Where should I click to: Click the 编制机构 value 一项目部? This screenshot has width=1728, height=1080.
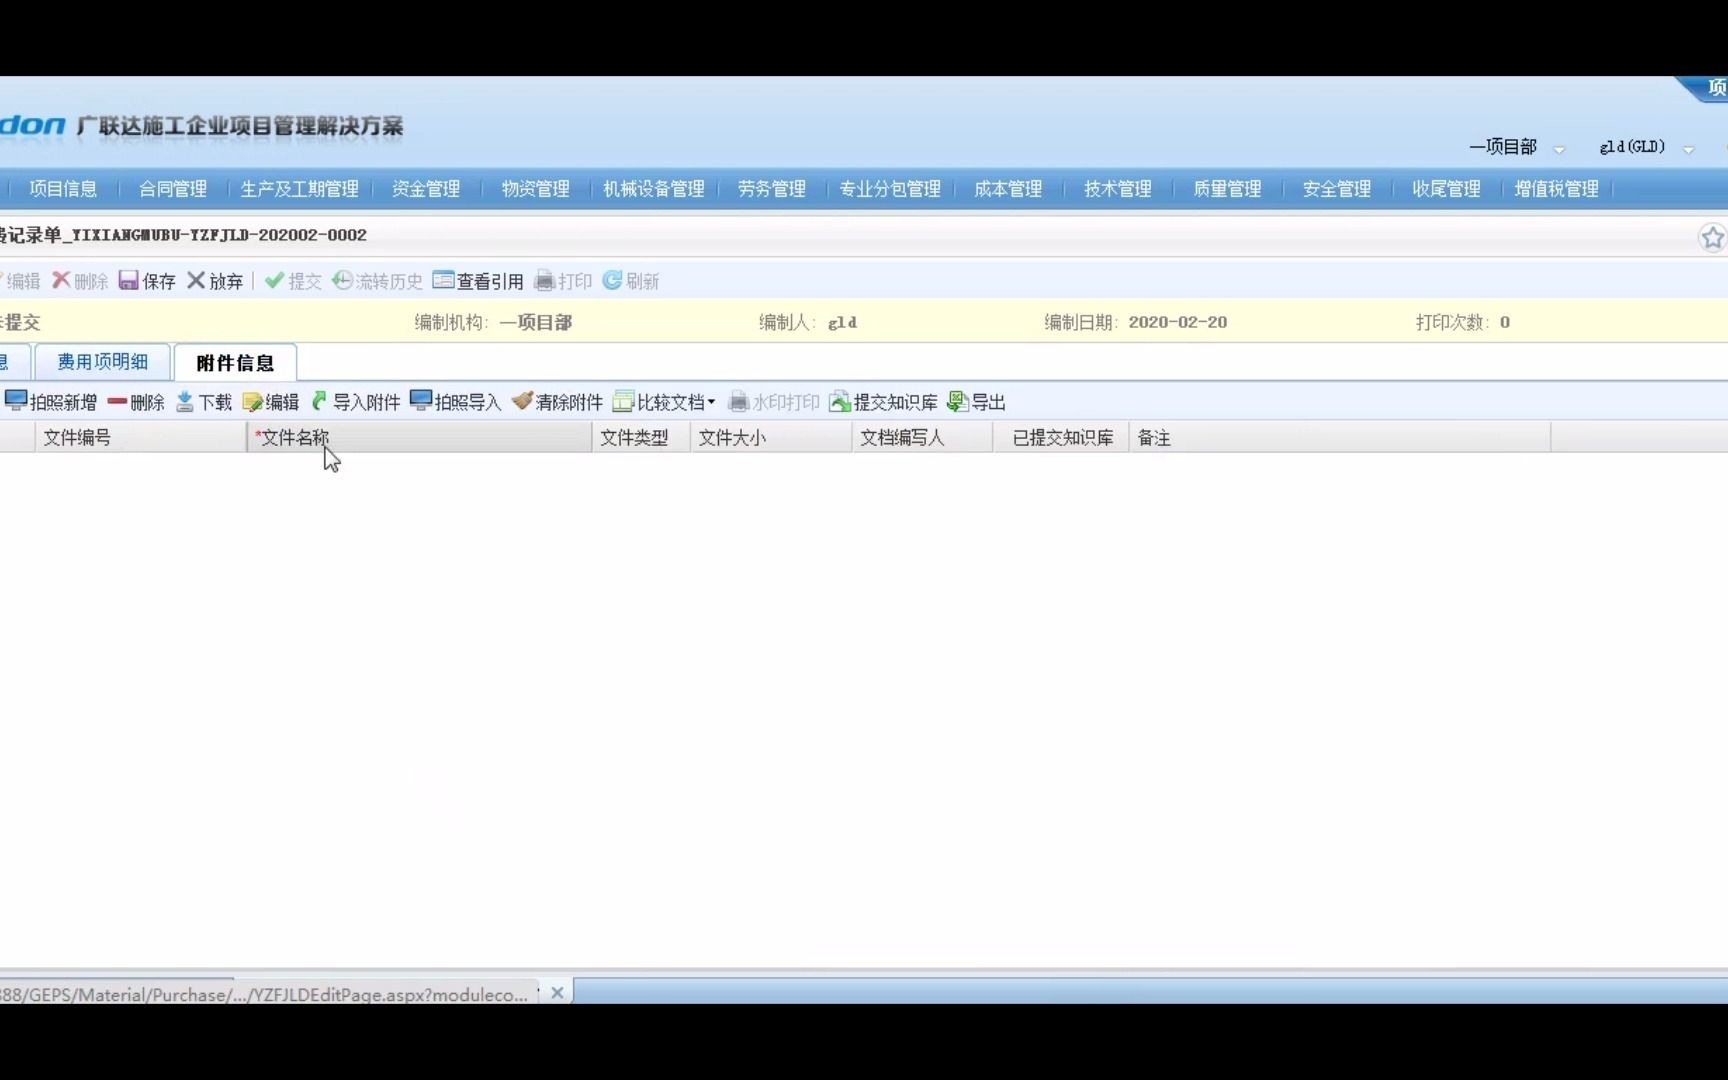pyautogui.click(x=535, y=322)
